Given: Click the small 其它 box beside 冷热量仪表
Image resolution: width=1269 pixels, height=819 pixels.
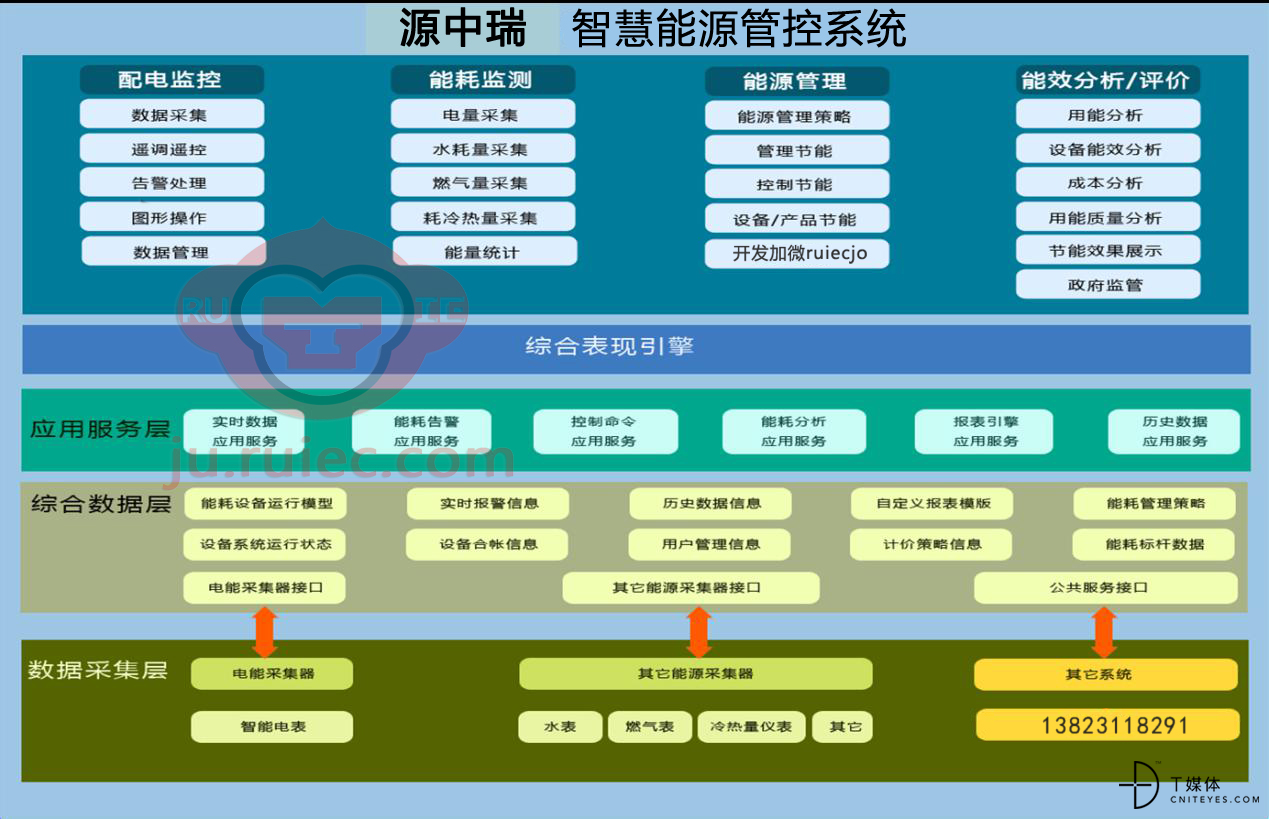Looking at the screenshot, I should pyautogui.click(x=842, y=727).
